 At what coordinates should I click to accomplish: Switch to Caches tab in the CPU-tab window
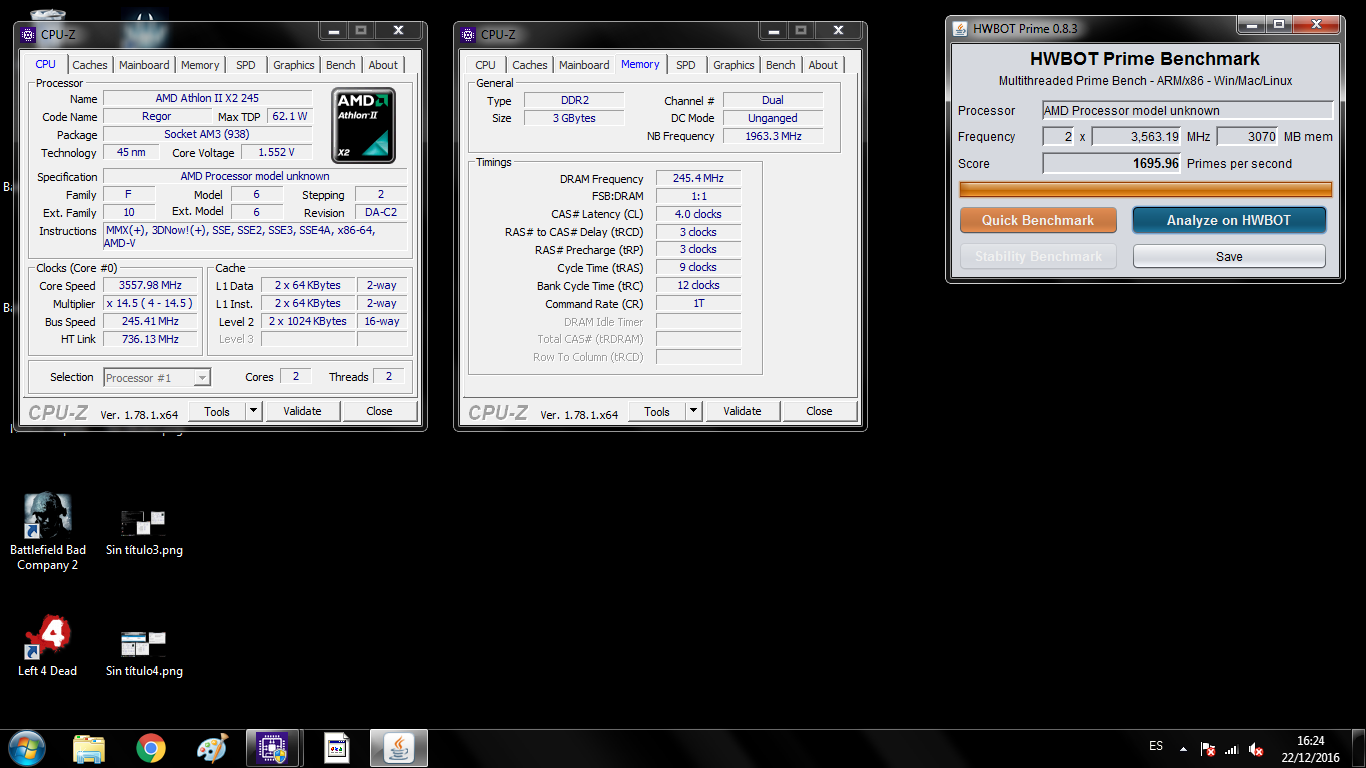coord(90,65)
